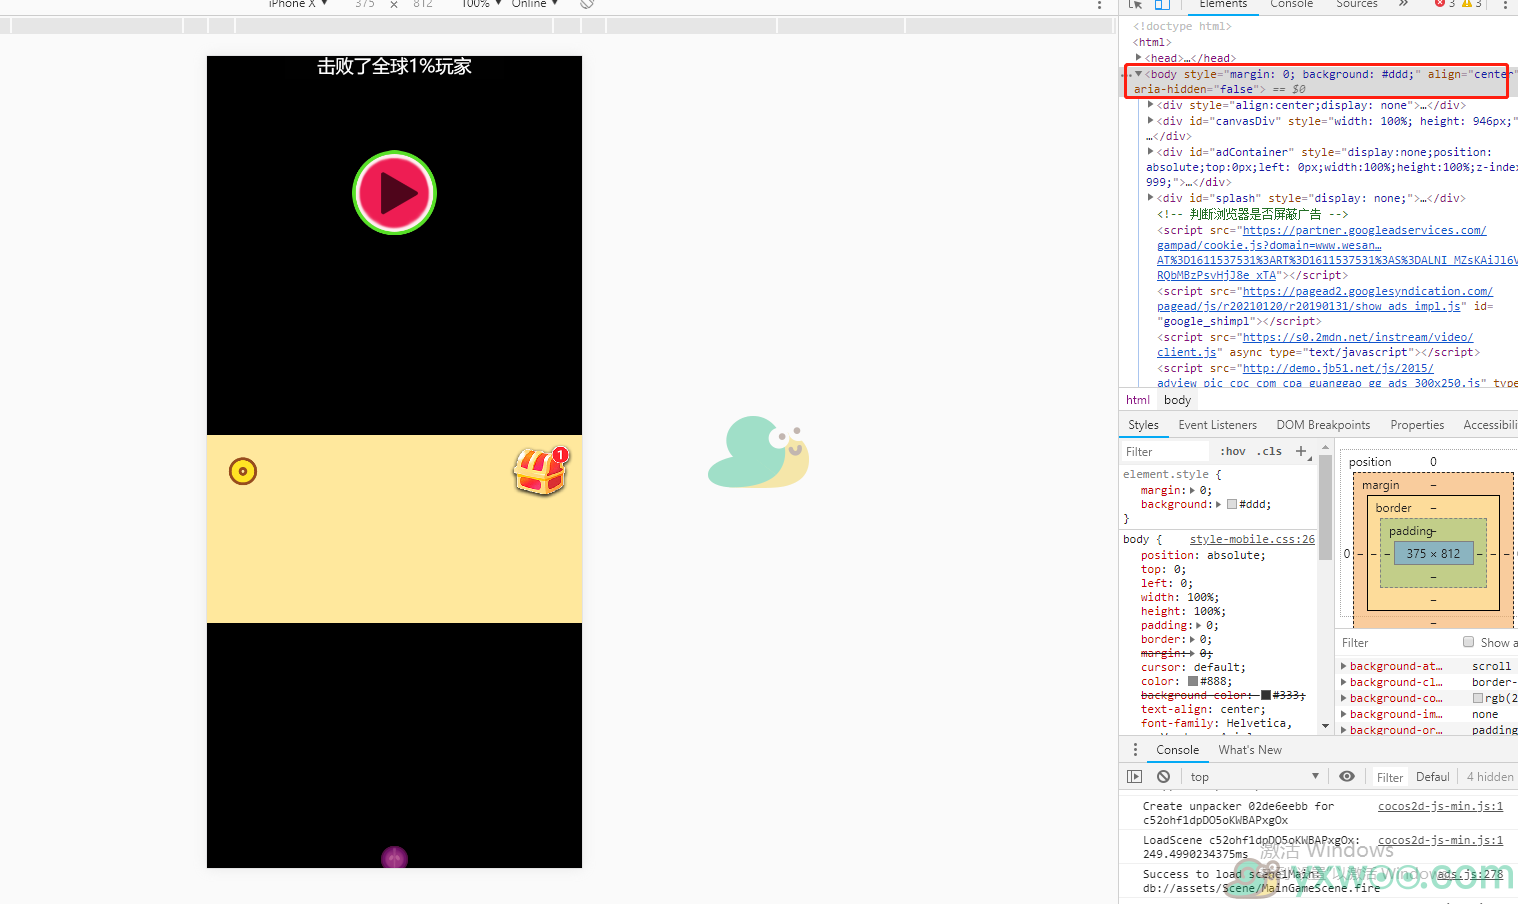Click the Styles pane Filter field

(x=1165, y=452)
